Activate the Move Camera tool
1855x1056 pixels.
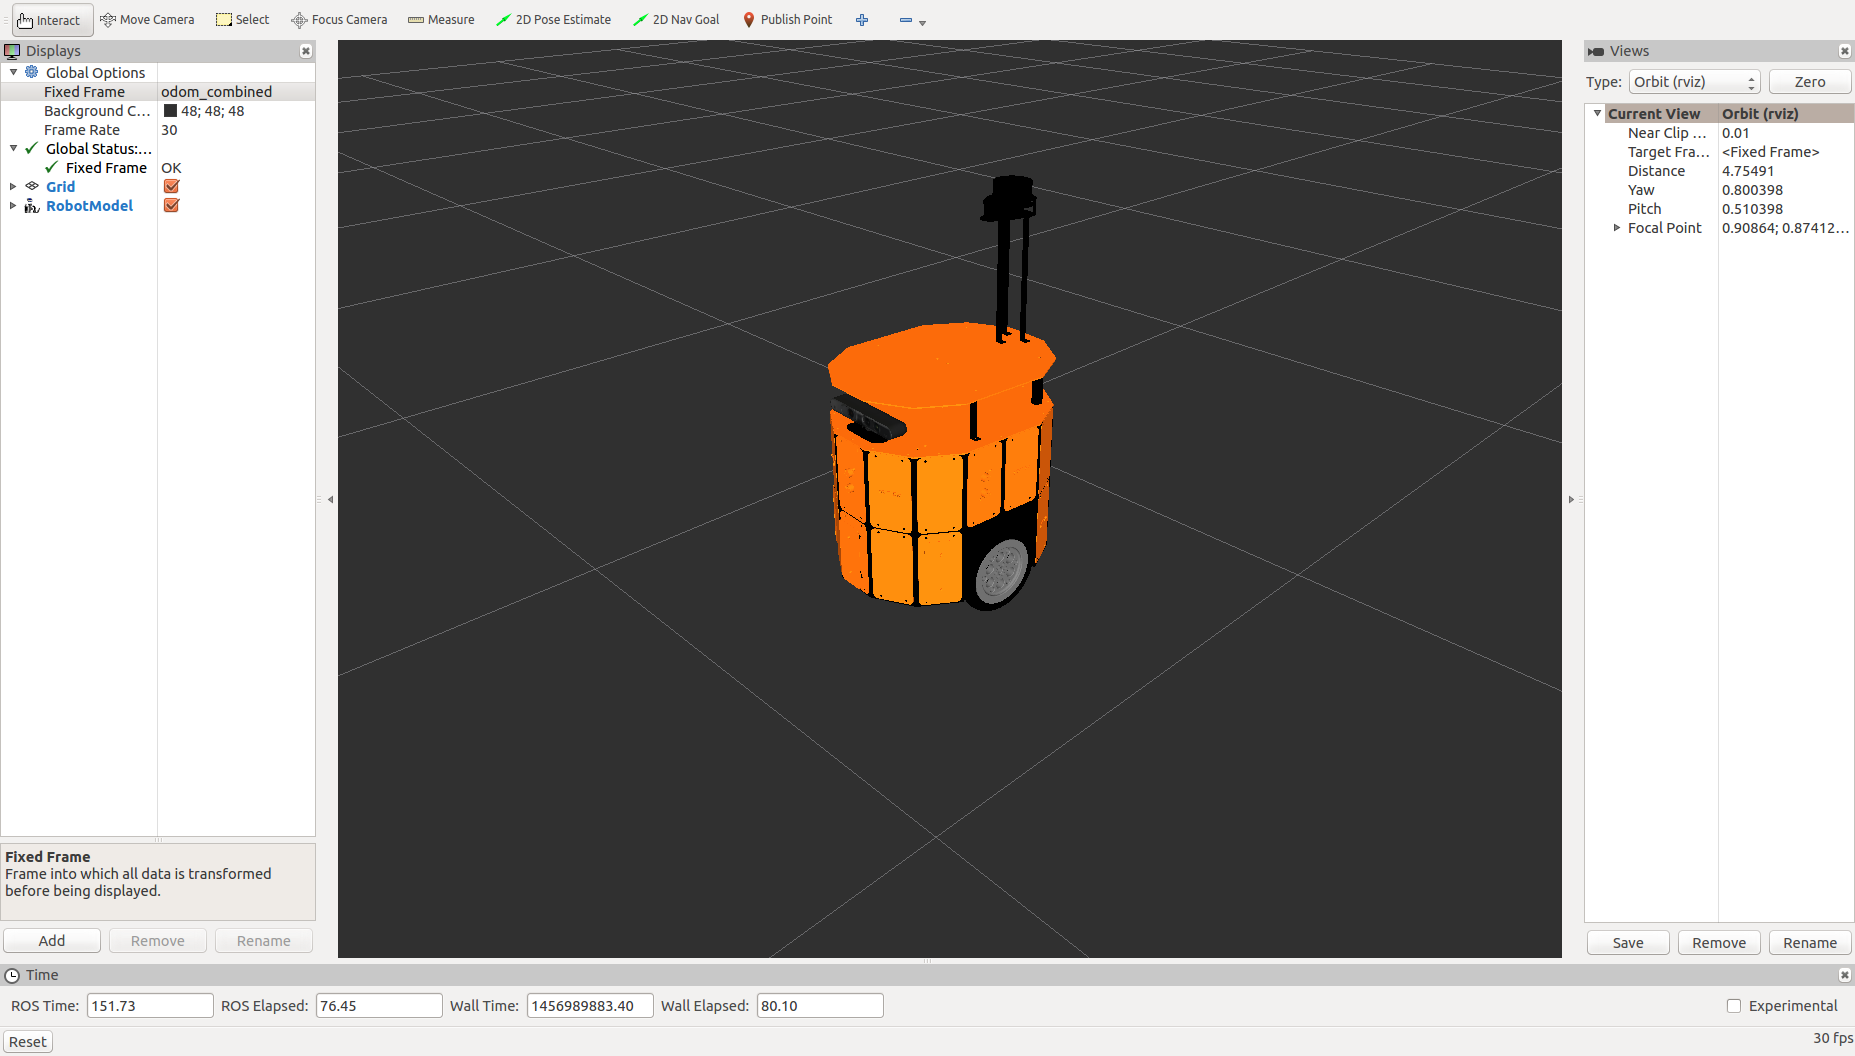[x=147, y=20]
